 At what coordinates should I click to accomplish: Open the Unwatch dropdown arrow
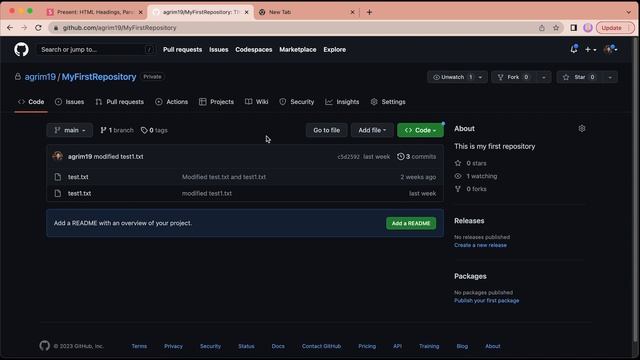(x=480, y=77)
